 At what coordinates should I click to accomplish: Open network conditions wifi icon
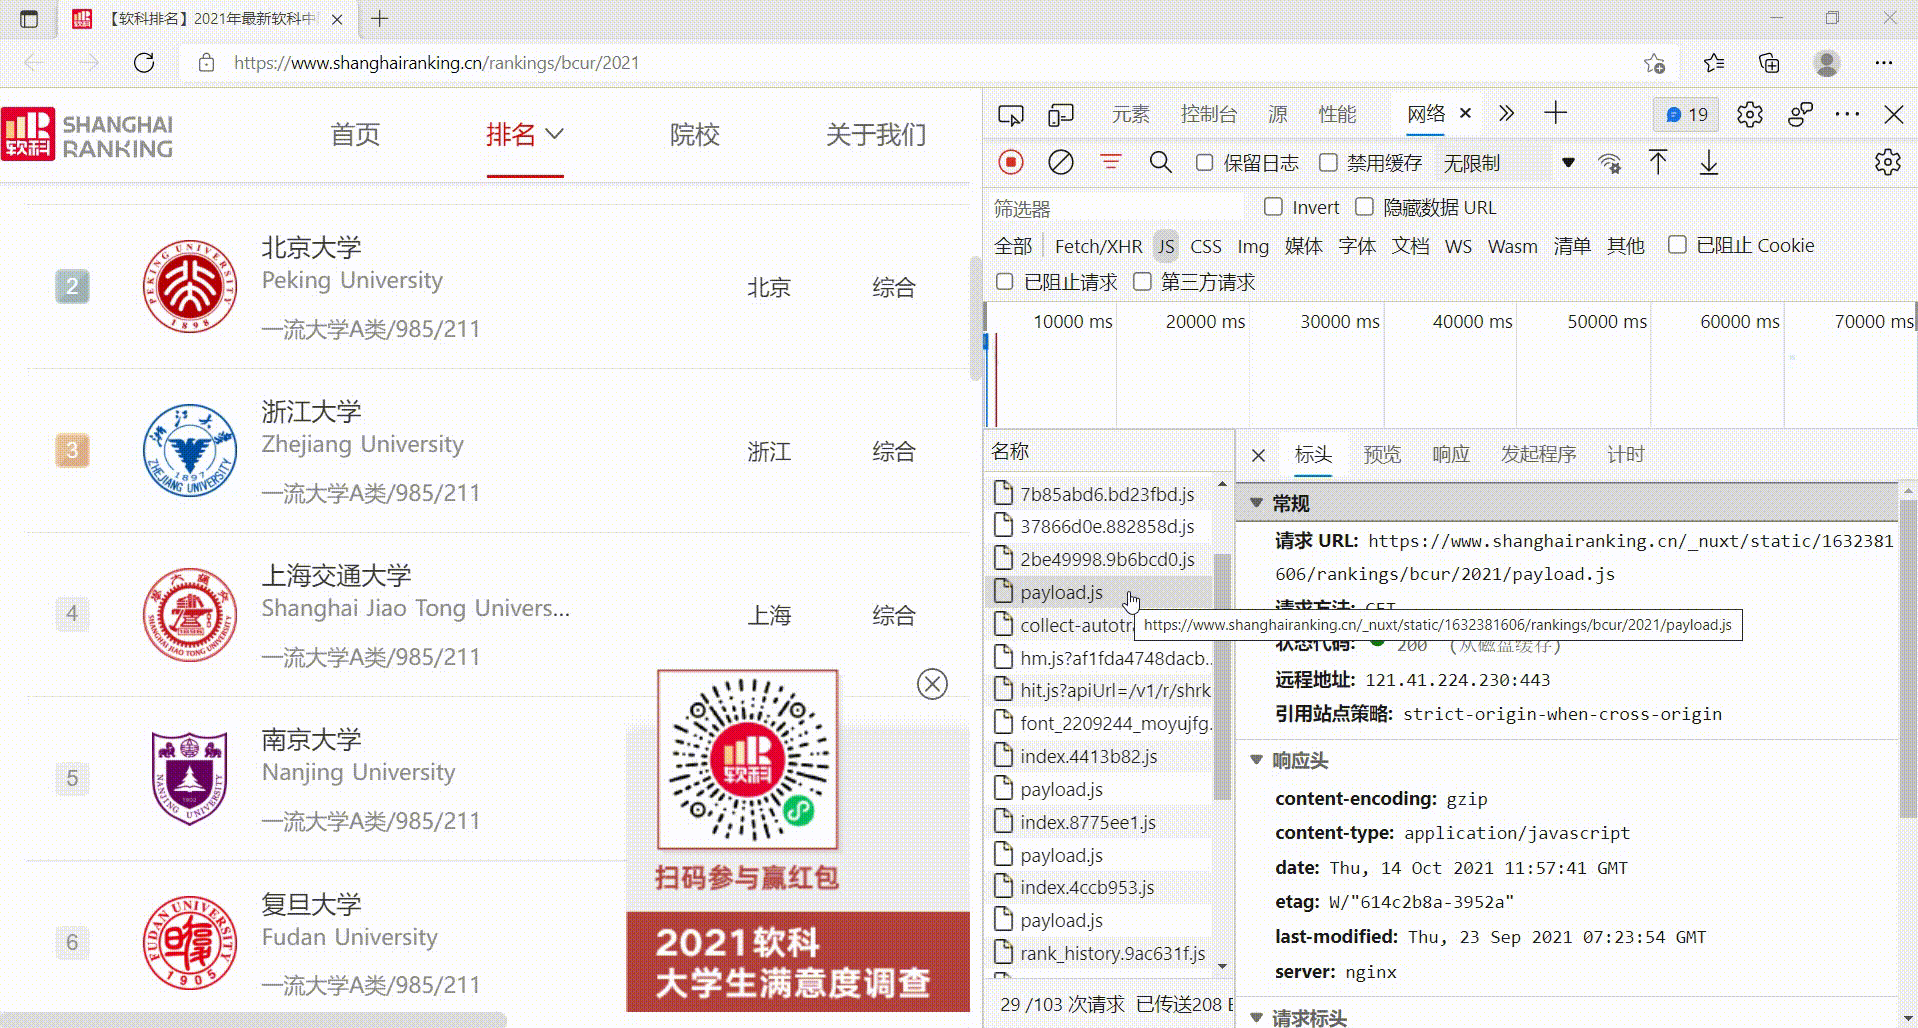(1609, 163)
